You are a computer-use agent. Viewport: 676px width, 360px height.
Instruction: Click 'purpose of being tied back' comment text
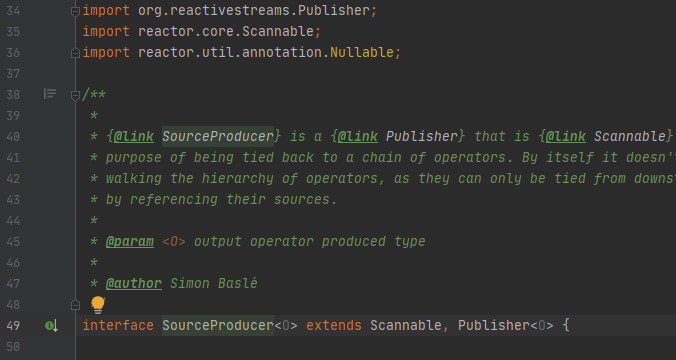tap(210, 158)
